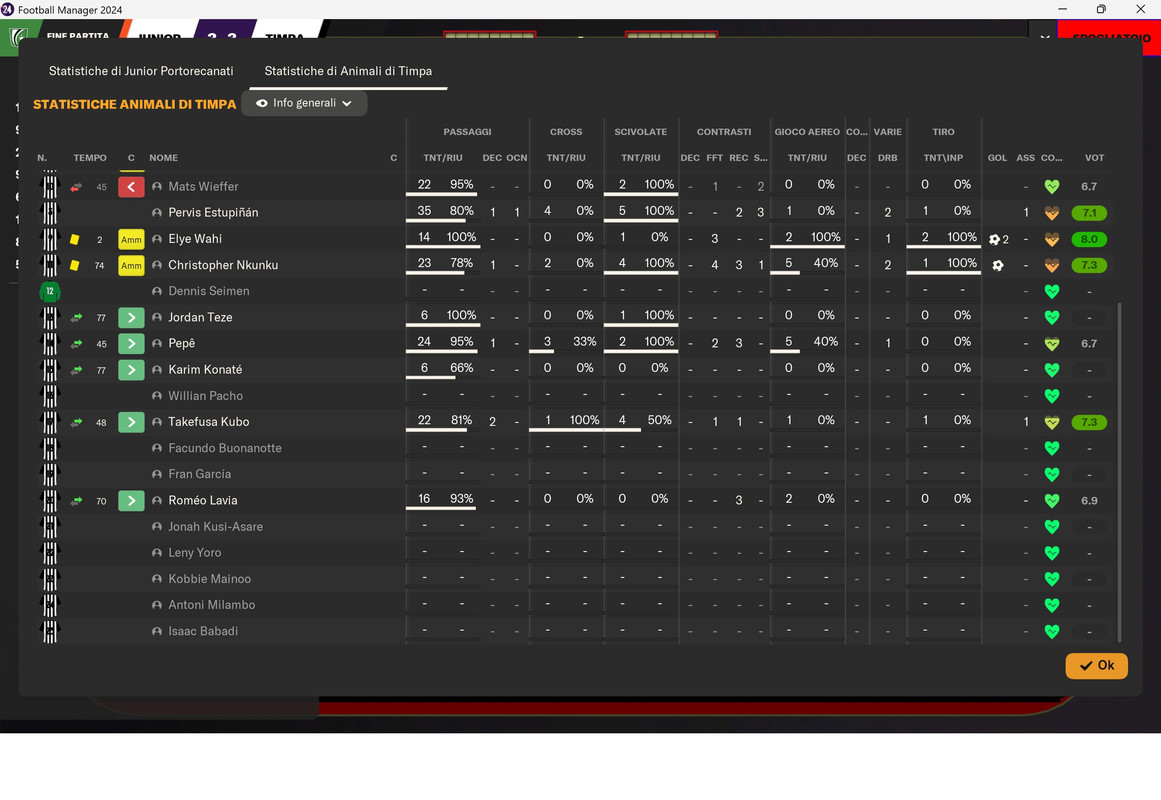The height and width of the screenshot is (800, 1161).
Task: Click Isaac Babadi's green condition heart
Action: (1051, 631)
